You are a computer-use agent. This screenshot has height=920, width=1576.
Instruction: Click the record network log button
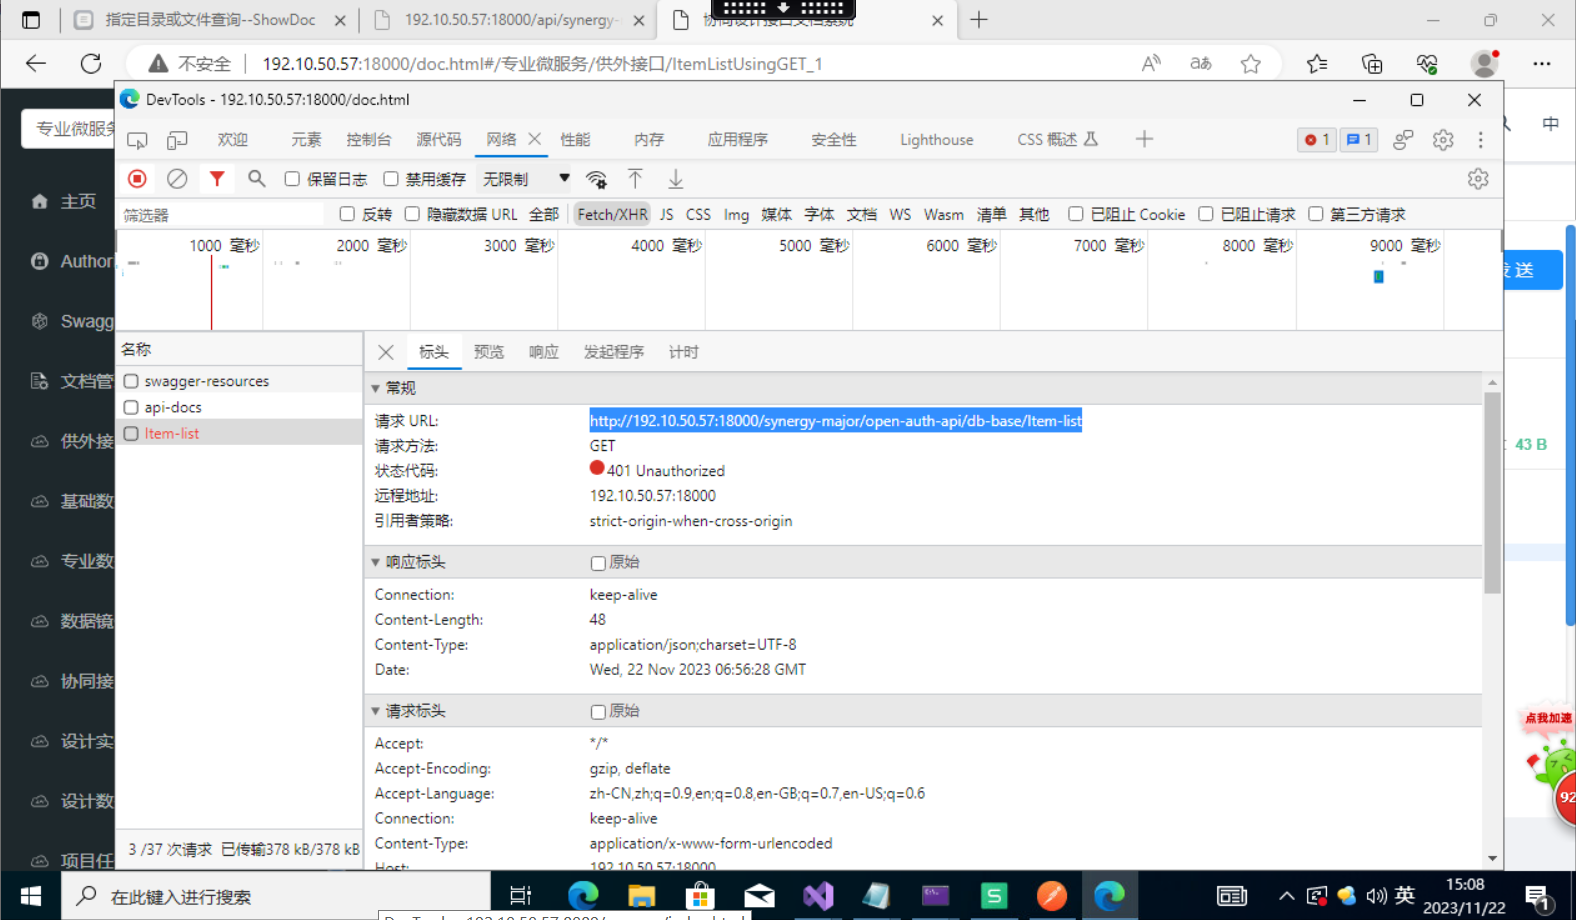(x=138, y=179)
